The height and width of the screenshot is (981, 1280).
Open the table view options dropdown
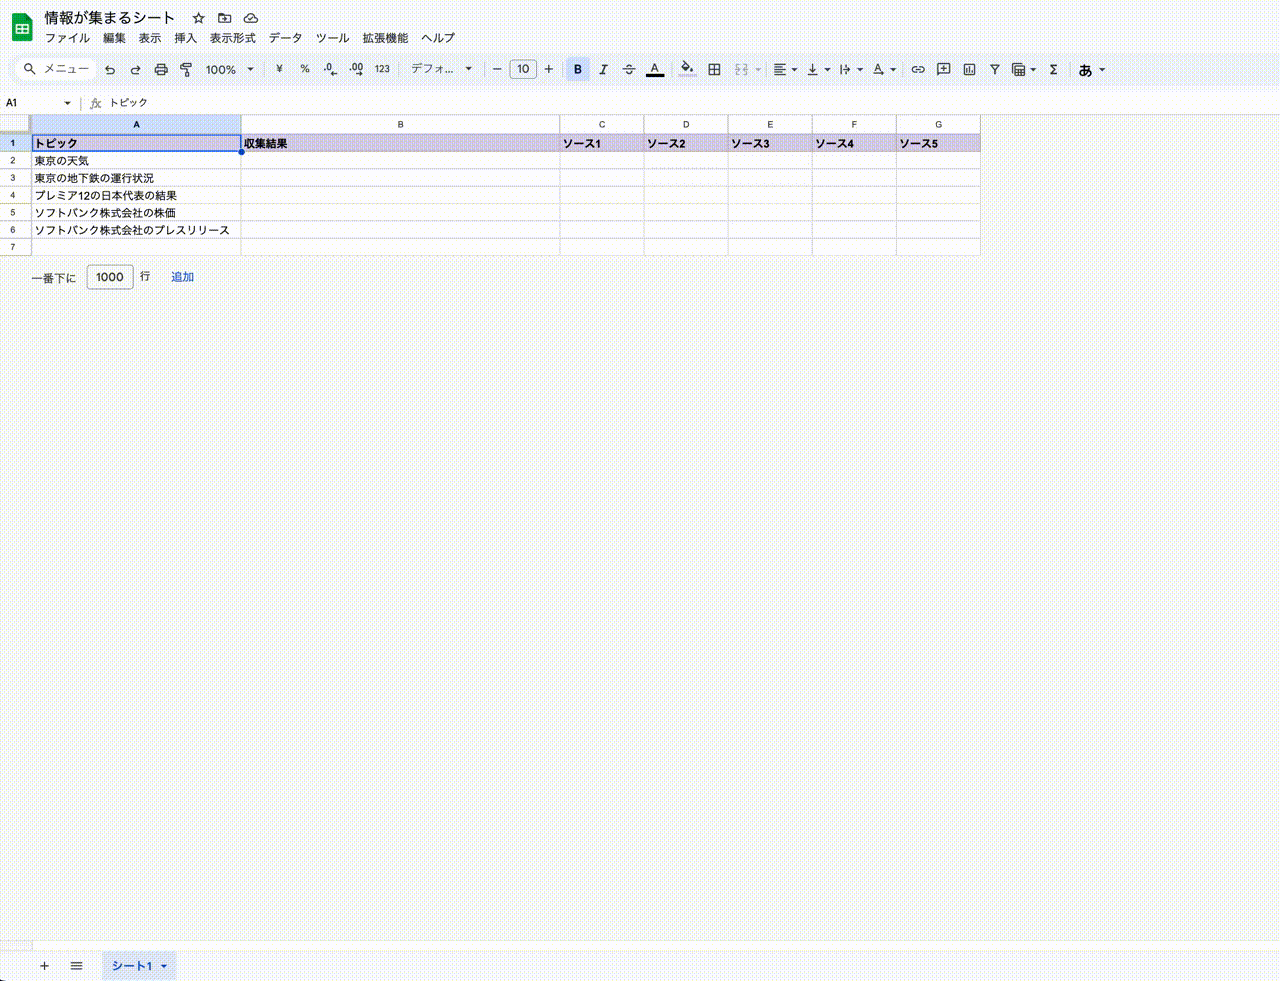click(1024, 70)
